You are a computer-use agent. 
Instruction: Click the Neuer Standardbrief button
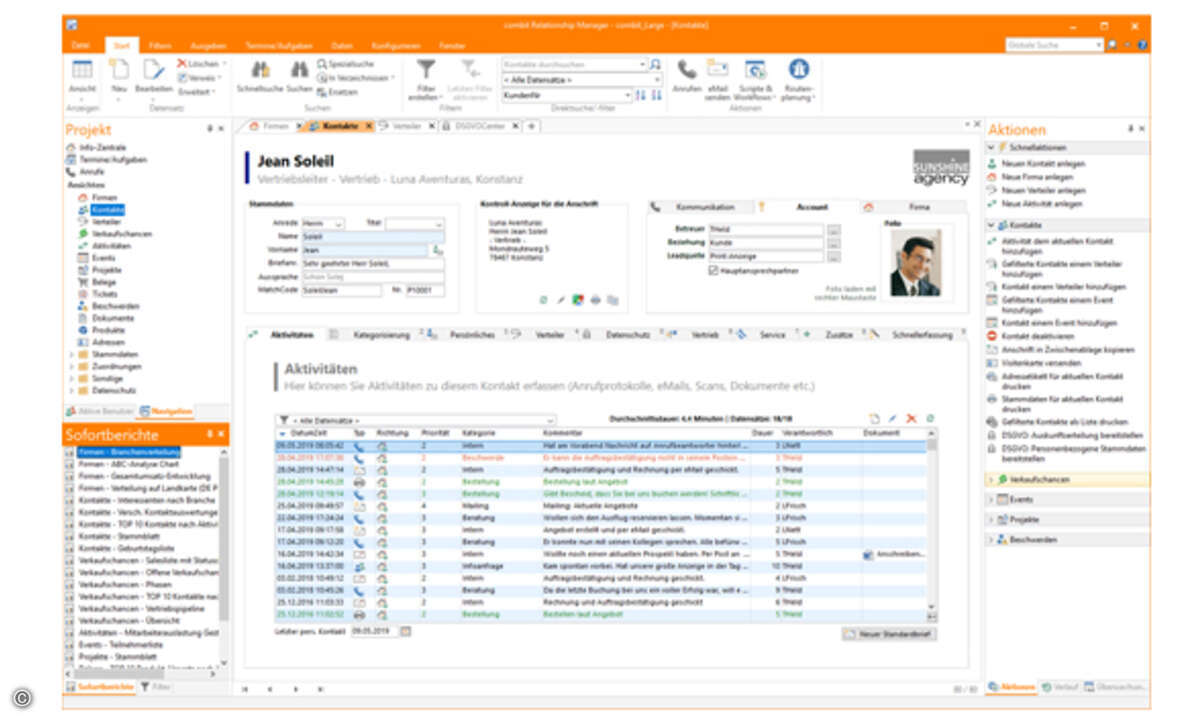click(890, 634)
